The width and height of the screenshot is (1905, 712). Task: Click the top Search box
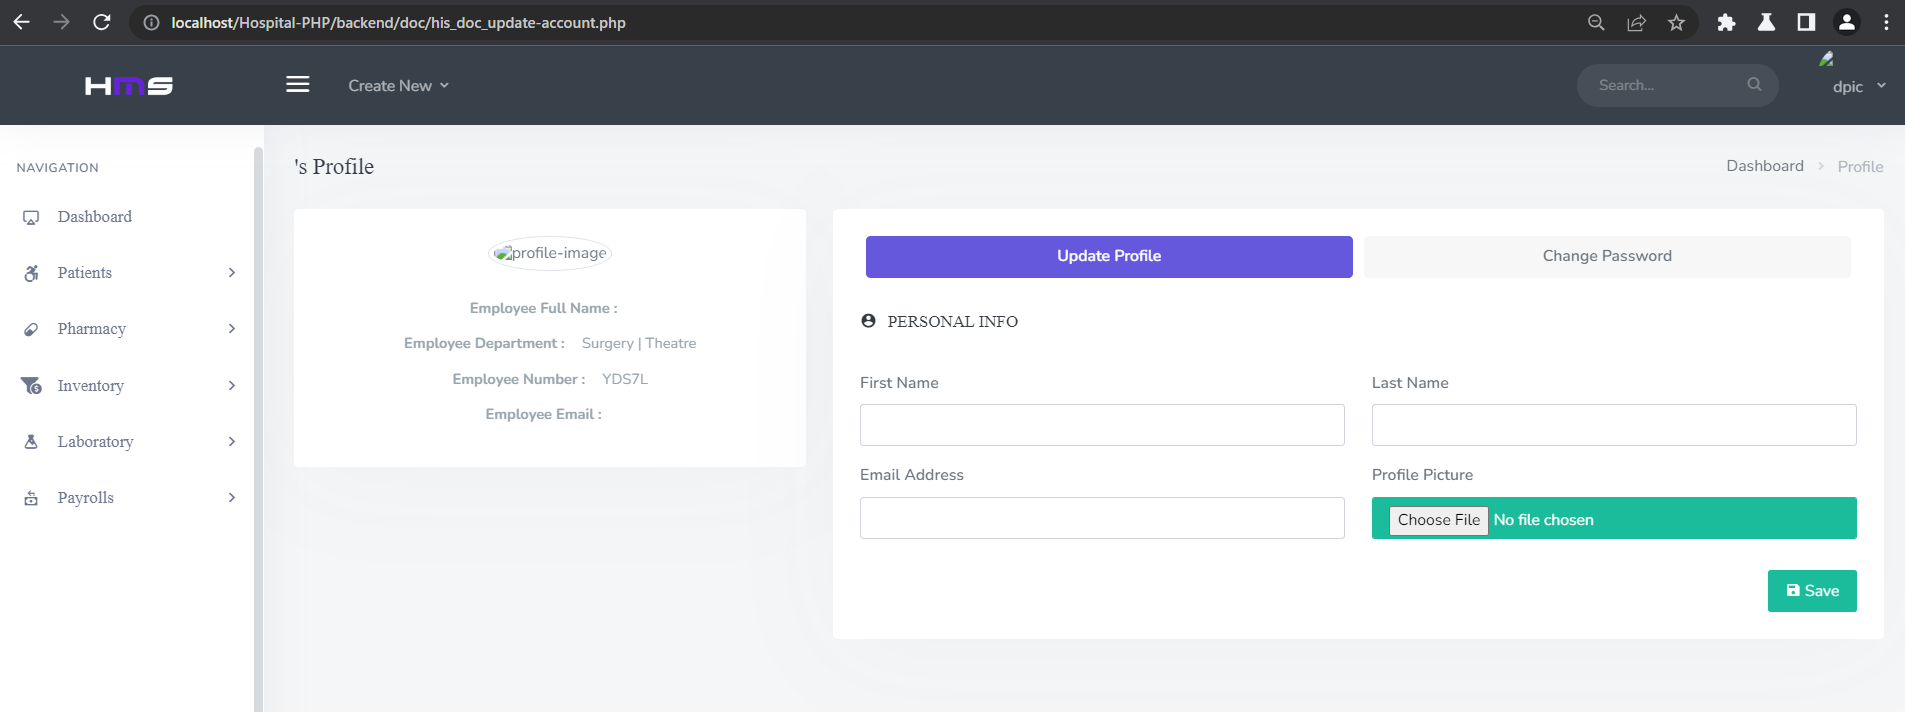1677,85
